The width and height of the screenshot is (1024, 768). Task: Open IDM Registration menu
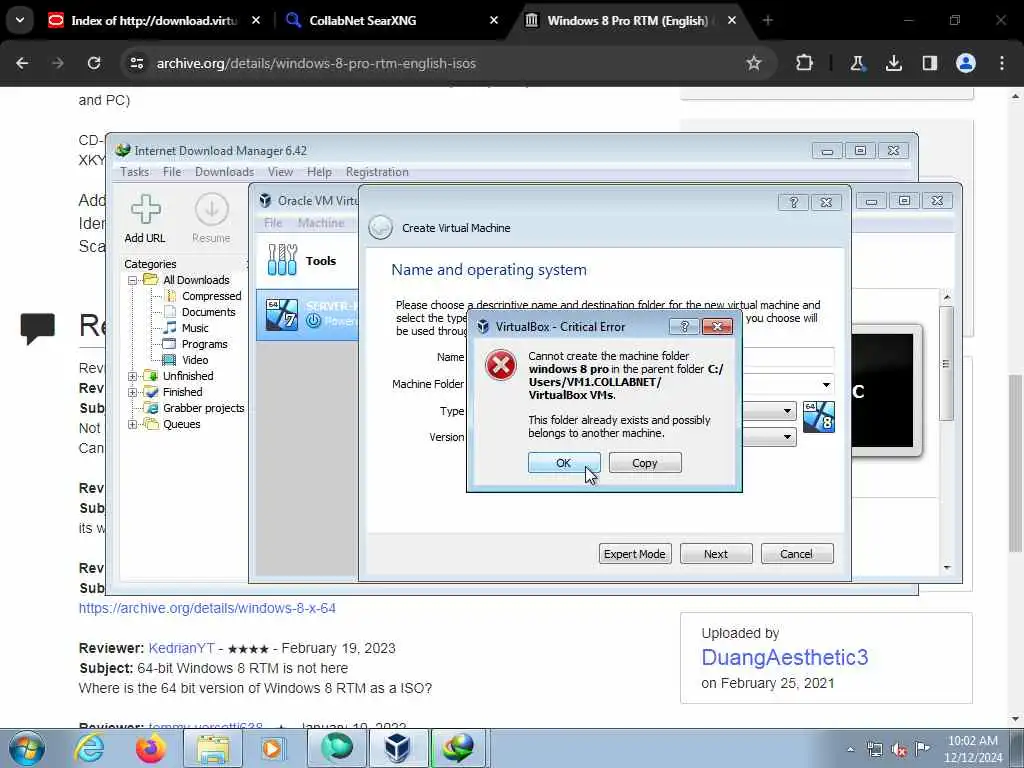coord(377,172)
